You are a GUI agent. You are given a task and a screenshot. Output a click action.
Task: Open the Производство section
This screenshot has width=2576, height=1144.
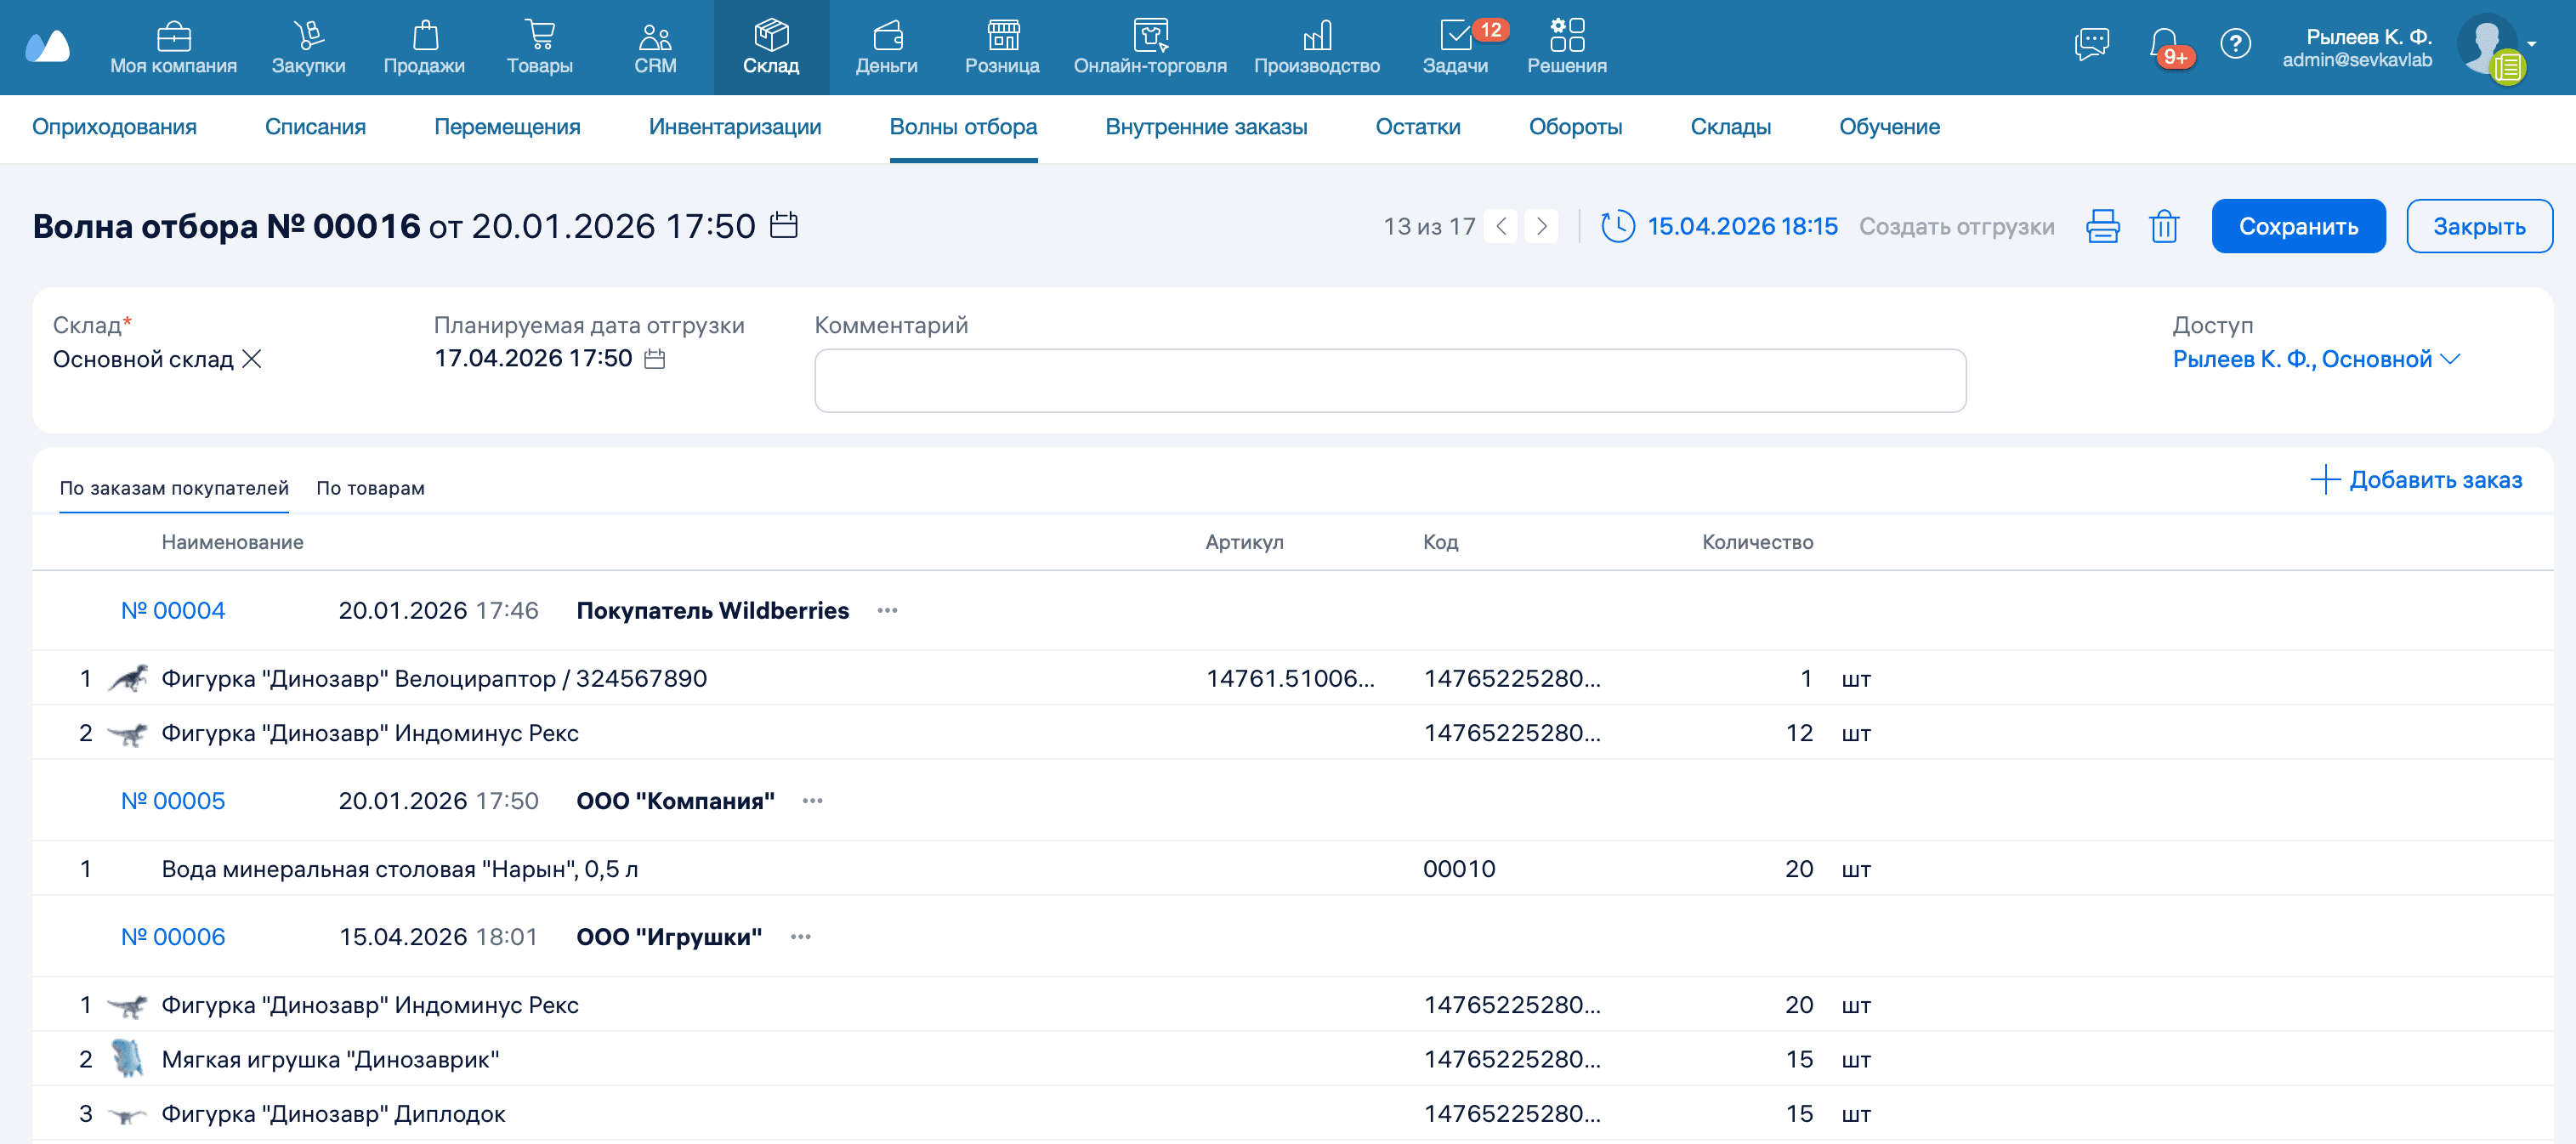[x=1316, y=48]
